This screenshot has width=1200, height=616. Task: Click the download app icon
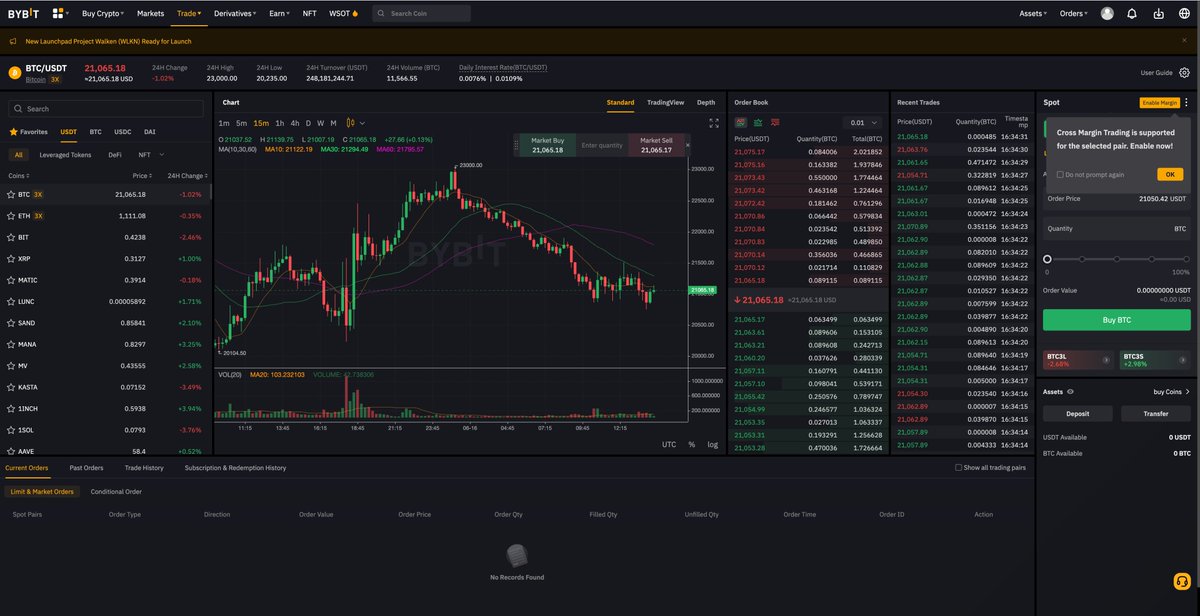(x=1158, y=14)
